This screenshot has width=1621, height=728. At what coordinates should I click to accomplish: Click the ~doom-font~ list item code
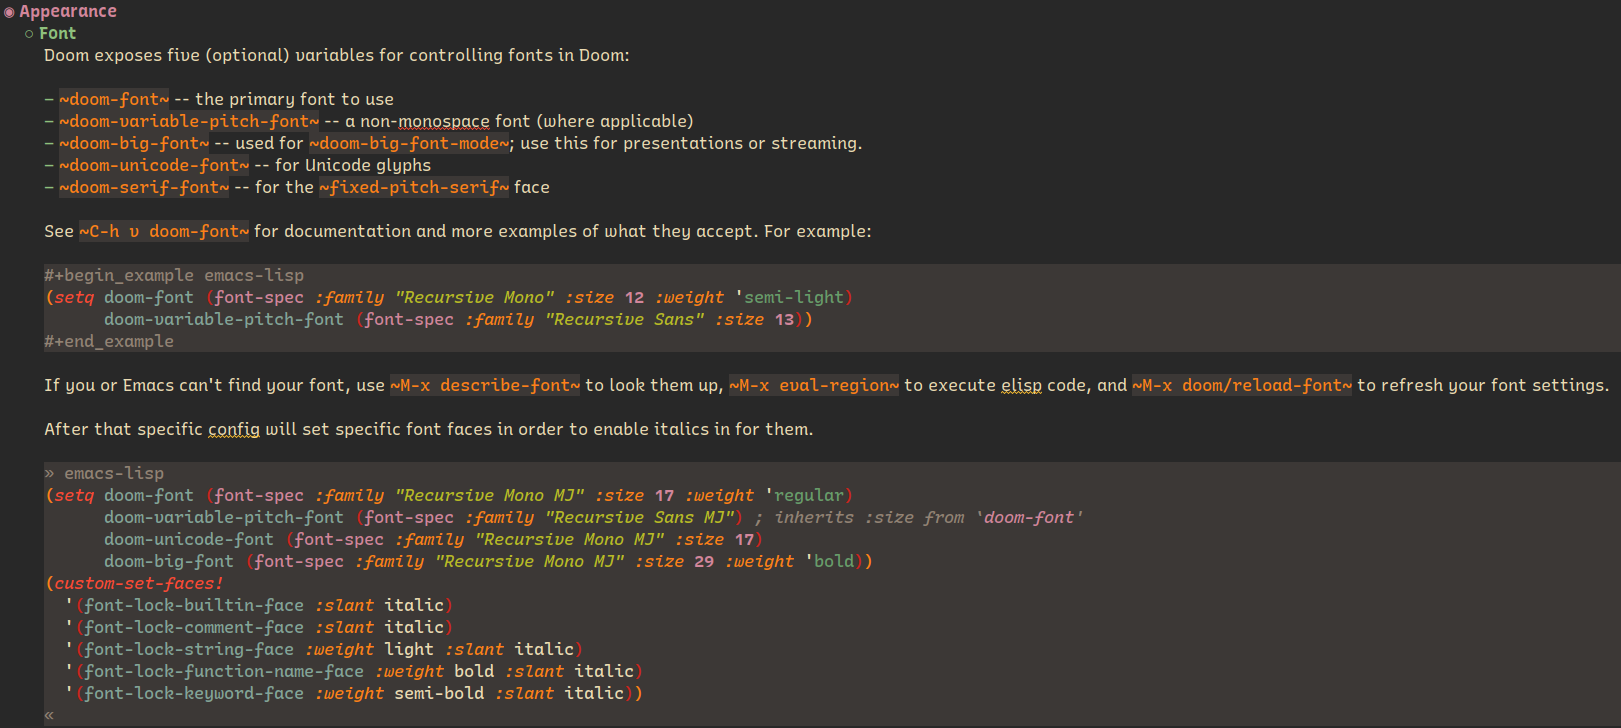[x=114, y=99]
